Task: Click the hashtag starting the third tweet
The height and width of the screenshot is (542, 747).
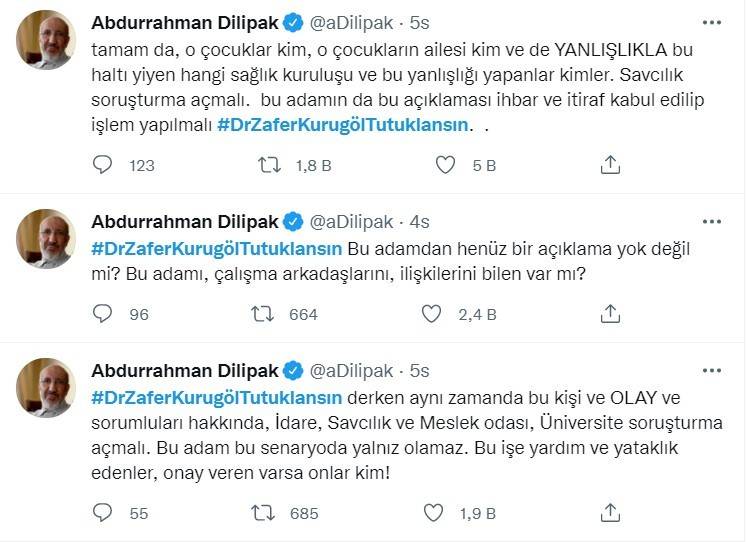Action: pyautogui.click(x=216, y=397)
